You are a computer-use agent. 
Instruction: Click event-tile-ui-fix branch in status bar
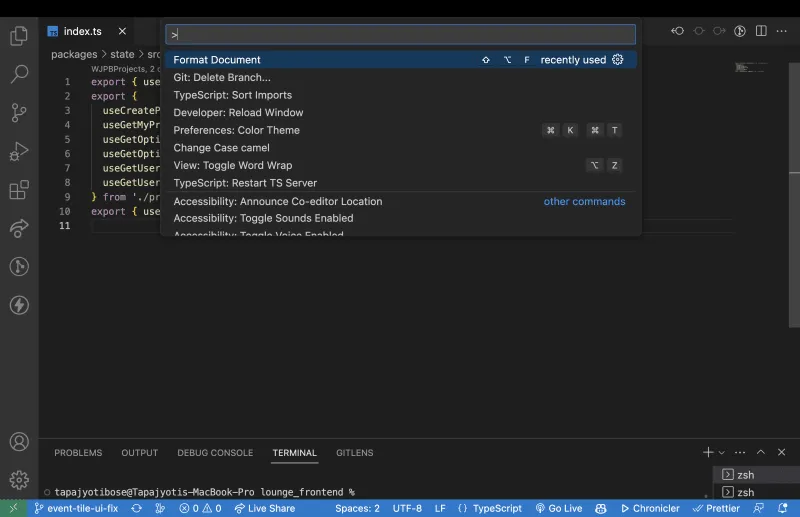(76, 508)
